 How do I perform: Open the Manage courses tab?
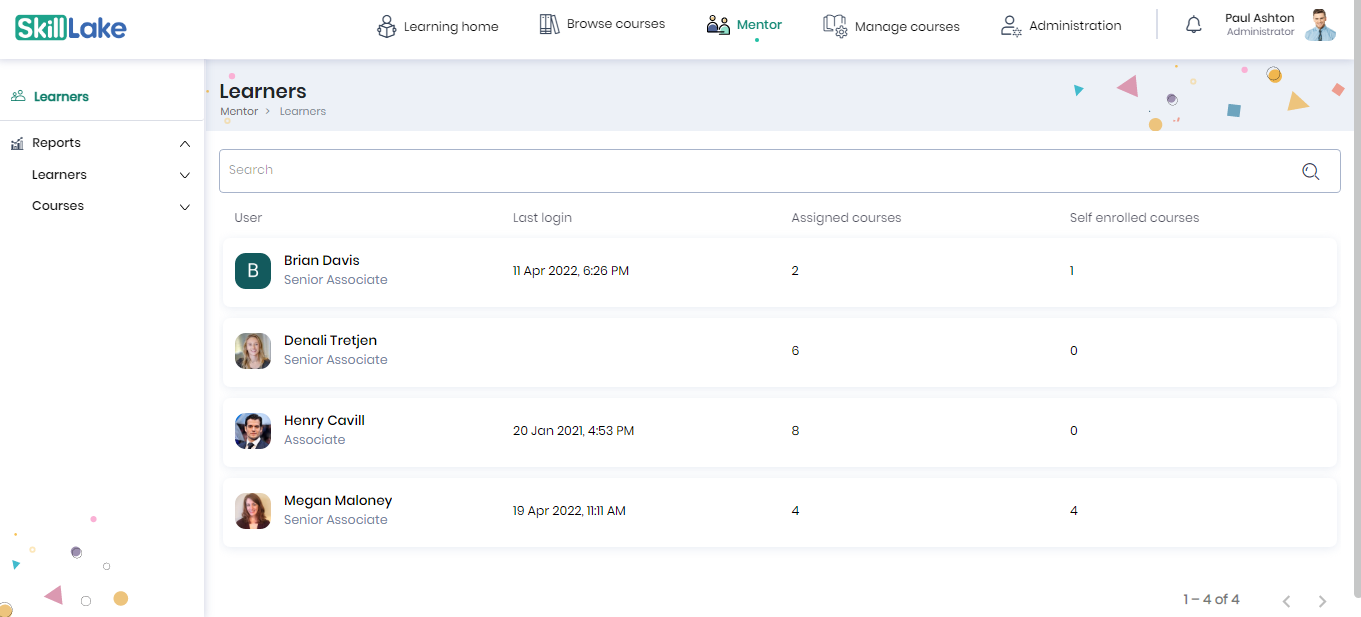point(891,26)
